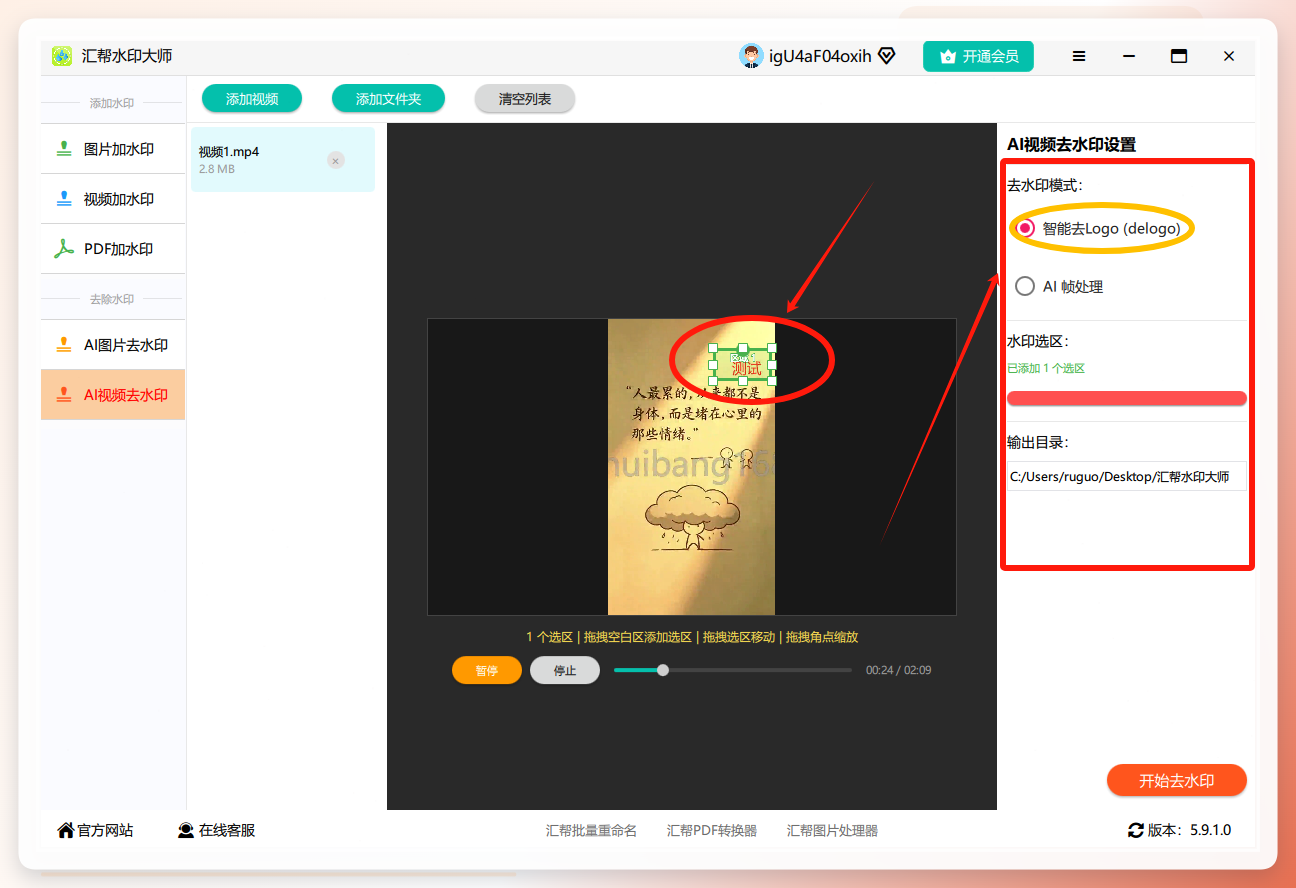Switch to AI视频去水印 section
The image size is (1296, 888).
[x=113, y=395]
